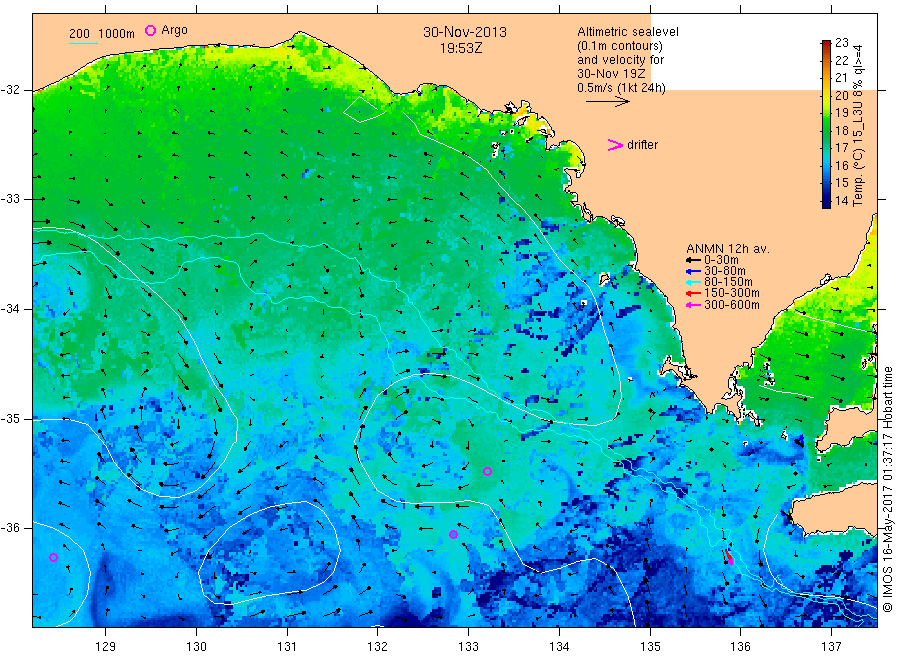Click the magenta 300-600m ANMN legend arrow
Image resolution: width=900 pixels, height=660 pixels.
click(x=693, y=305)
